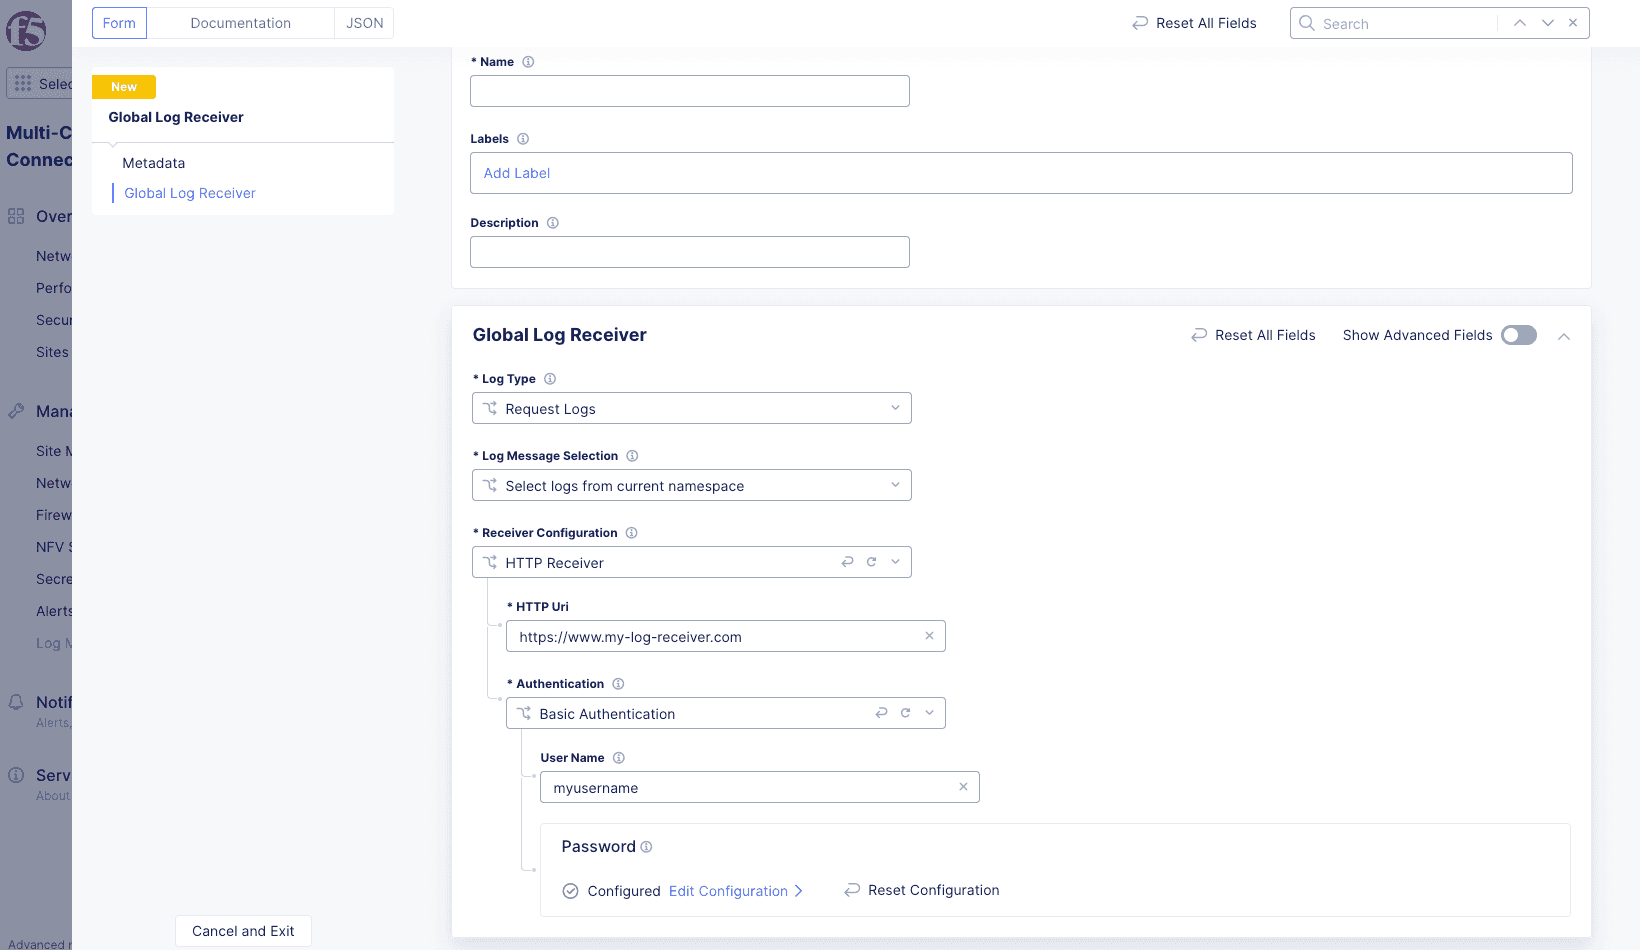Open Edit Configuration for the Password

coord(727,891)
